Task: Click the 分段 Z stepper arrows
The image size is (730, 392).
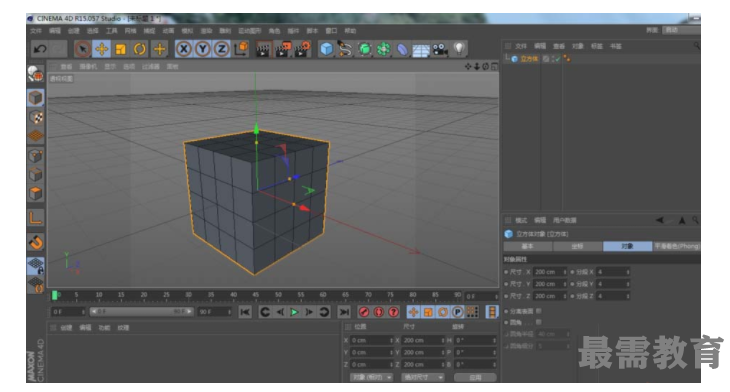Action: coord(628,296)
